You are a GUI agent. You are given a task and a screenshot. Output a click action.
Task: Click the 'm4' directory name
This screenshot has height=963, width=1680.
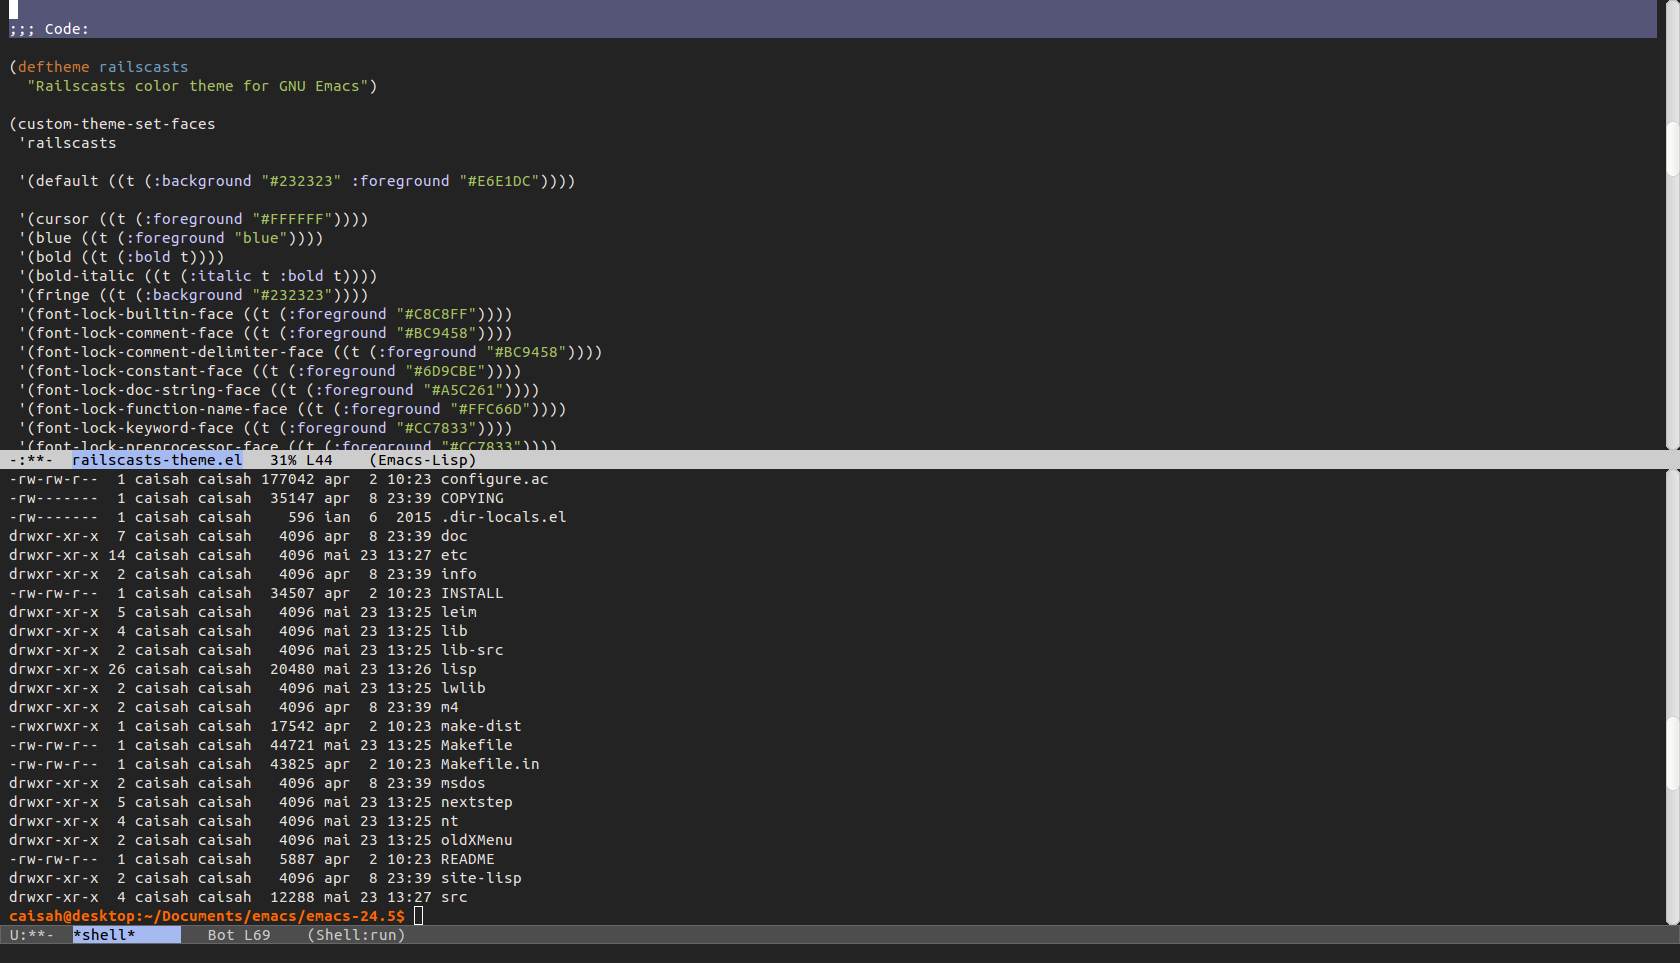pos(450,707)
